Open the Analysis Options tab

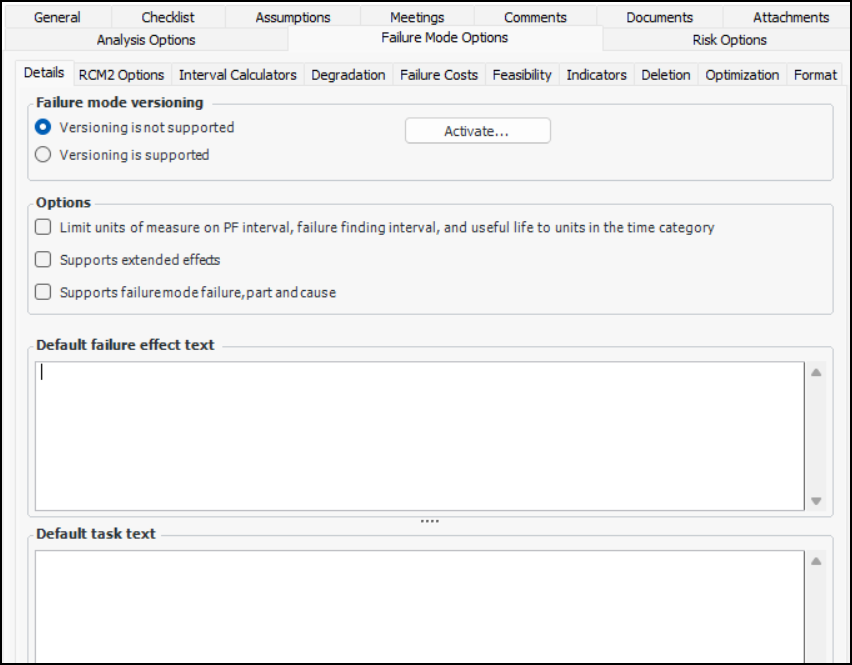pyautogui.click(x=146, y=40)
